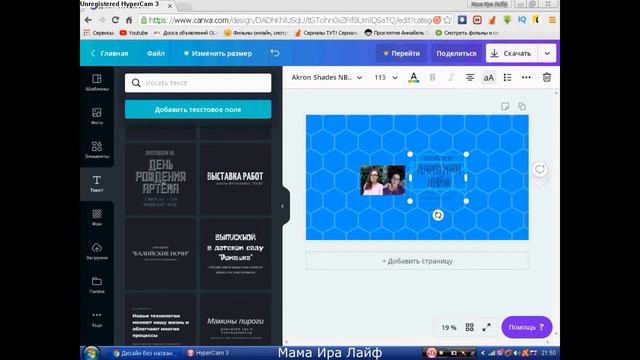
Task: Open the browser hamburger menu
Action: (552, 20)
